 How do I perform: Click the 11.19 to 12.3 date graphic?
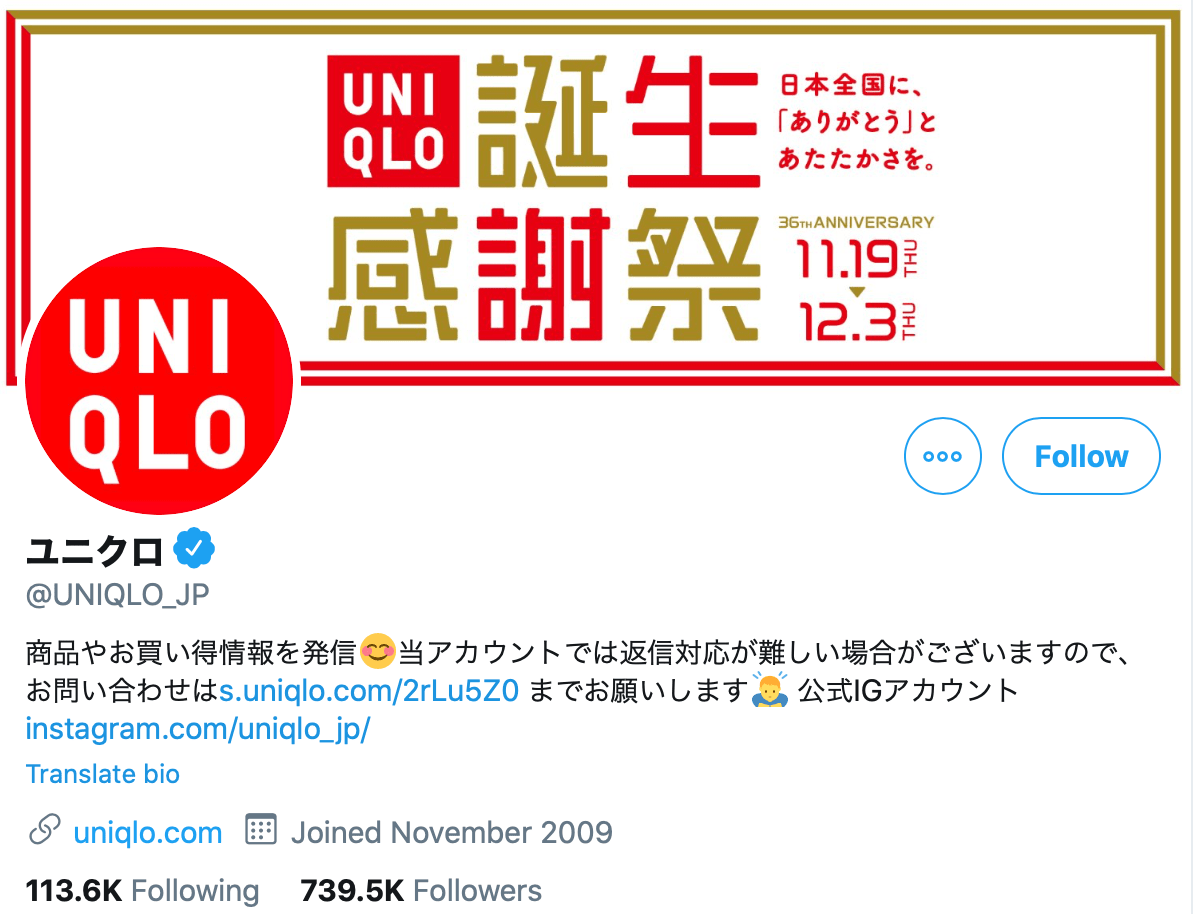coord(857,289)
